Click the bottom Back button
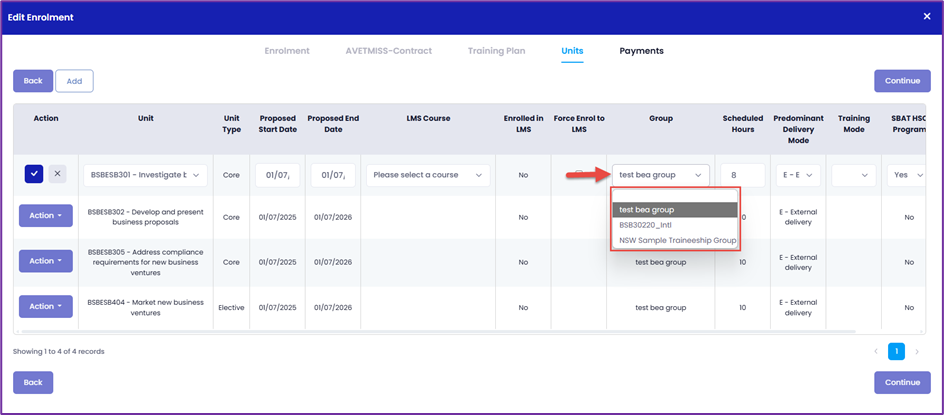Screen dimensions: 944x415 (33, 382)
